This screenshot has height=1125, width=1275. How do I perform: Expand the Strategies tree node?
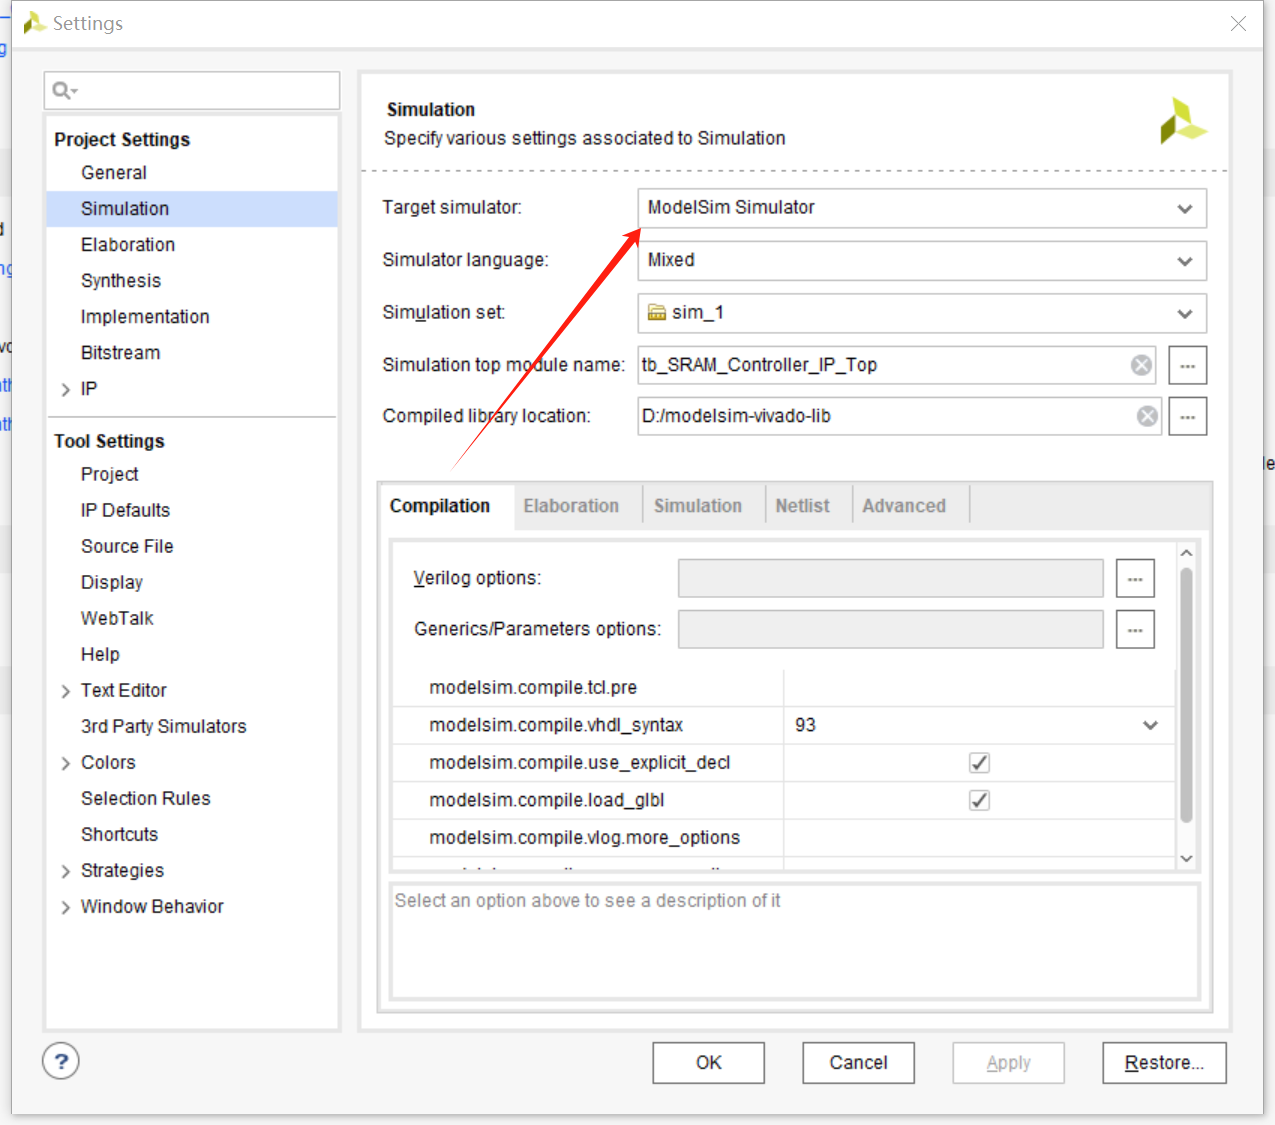pyautogui.click(x=65, y=871)
